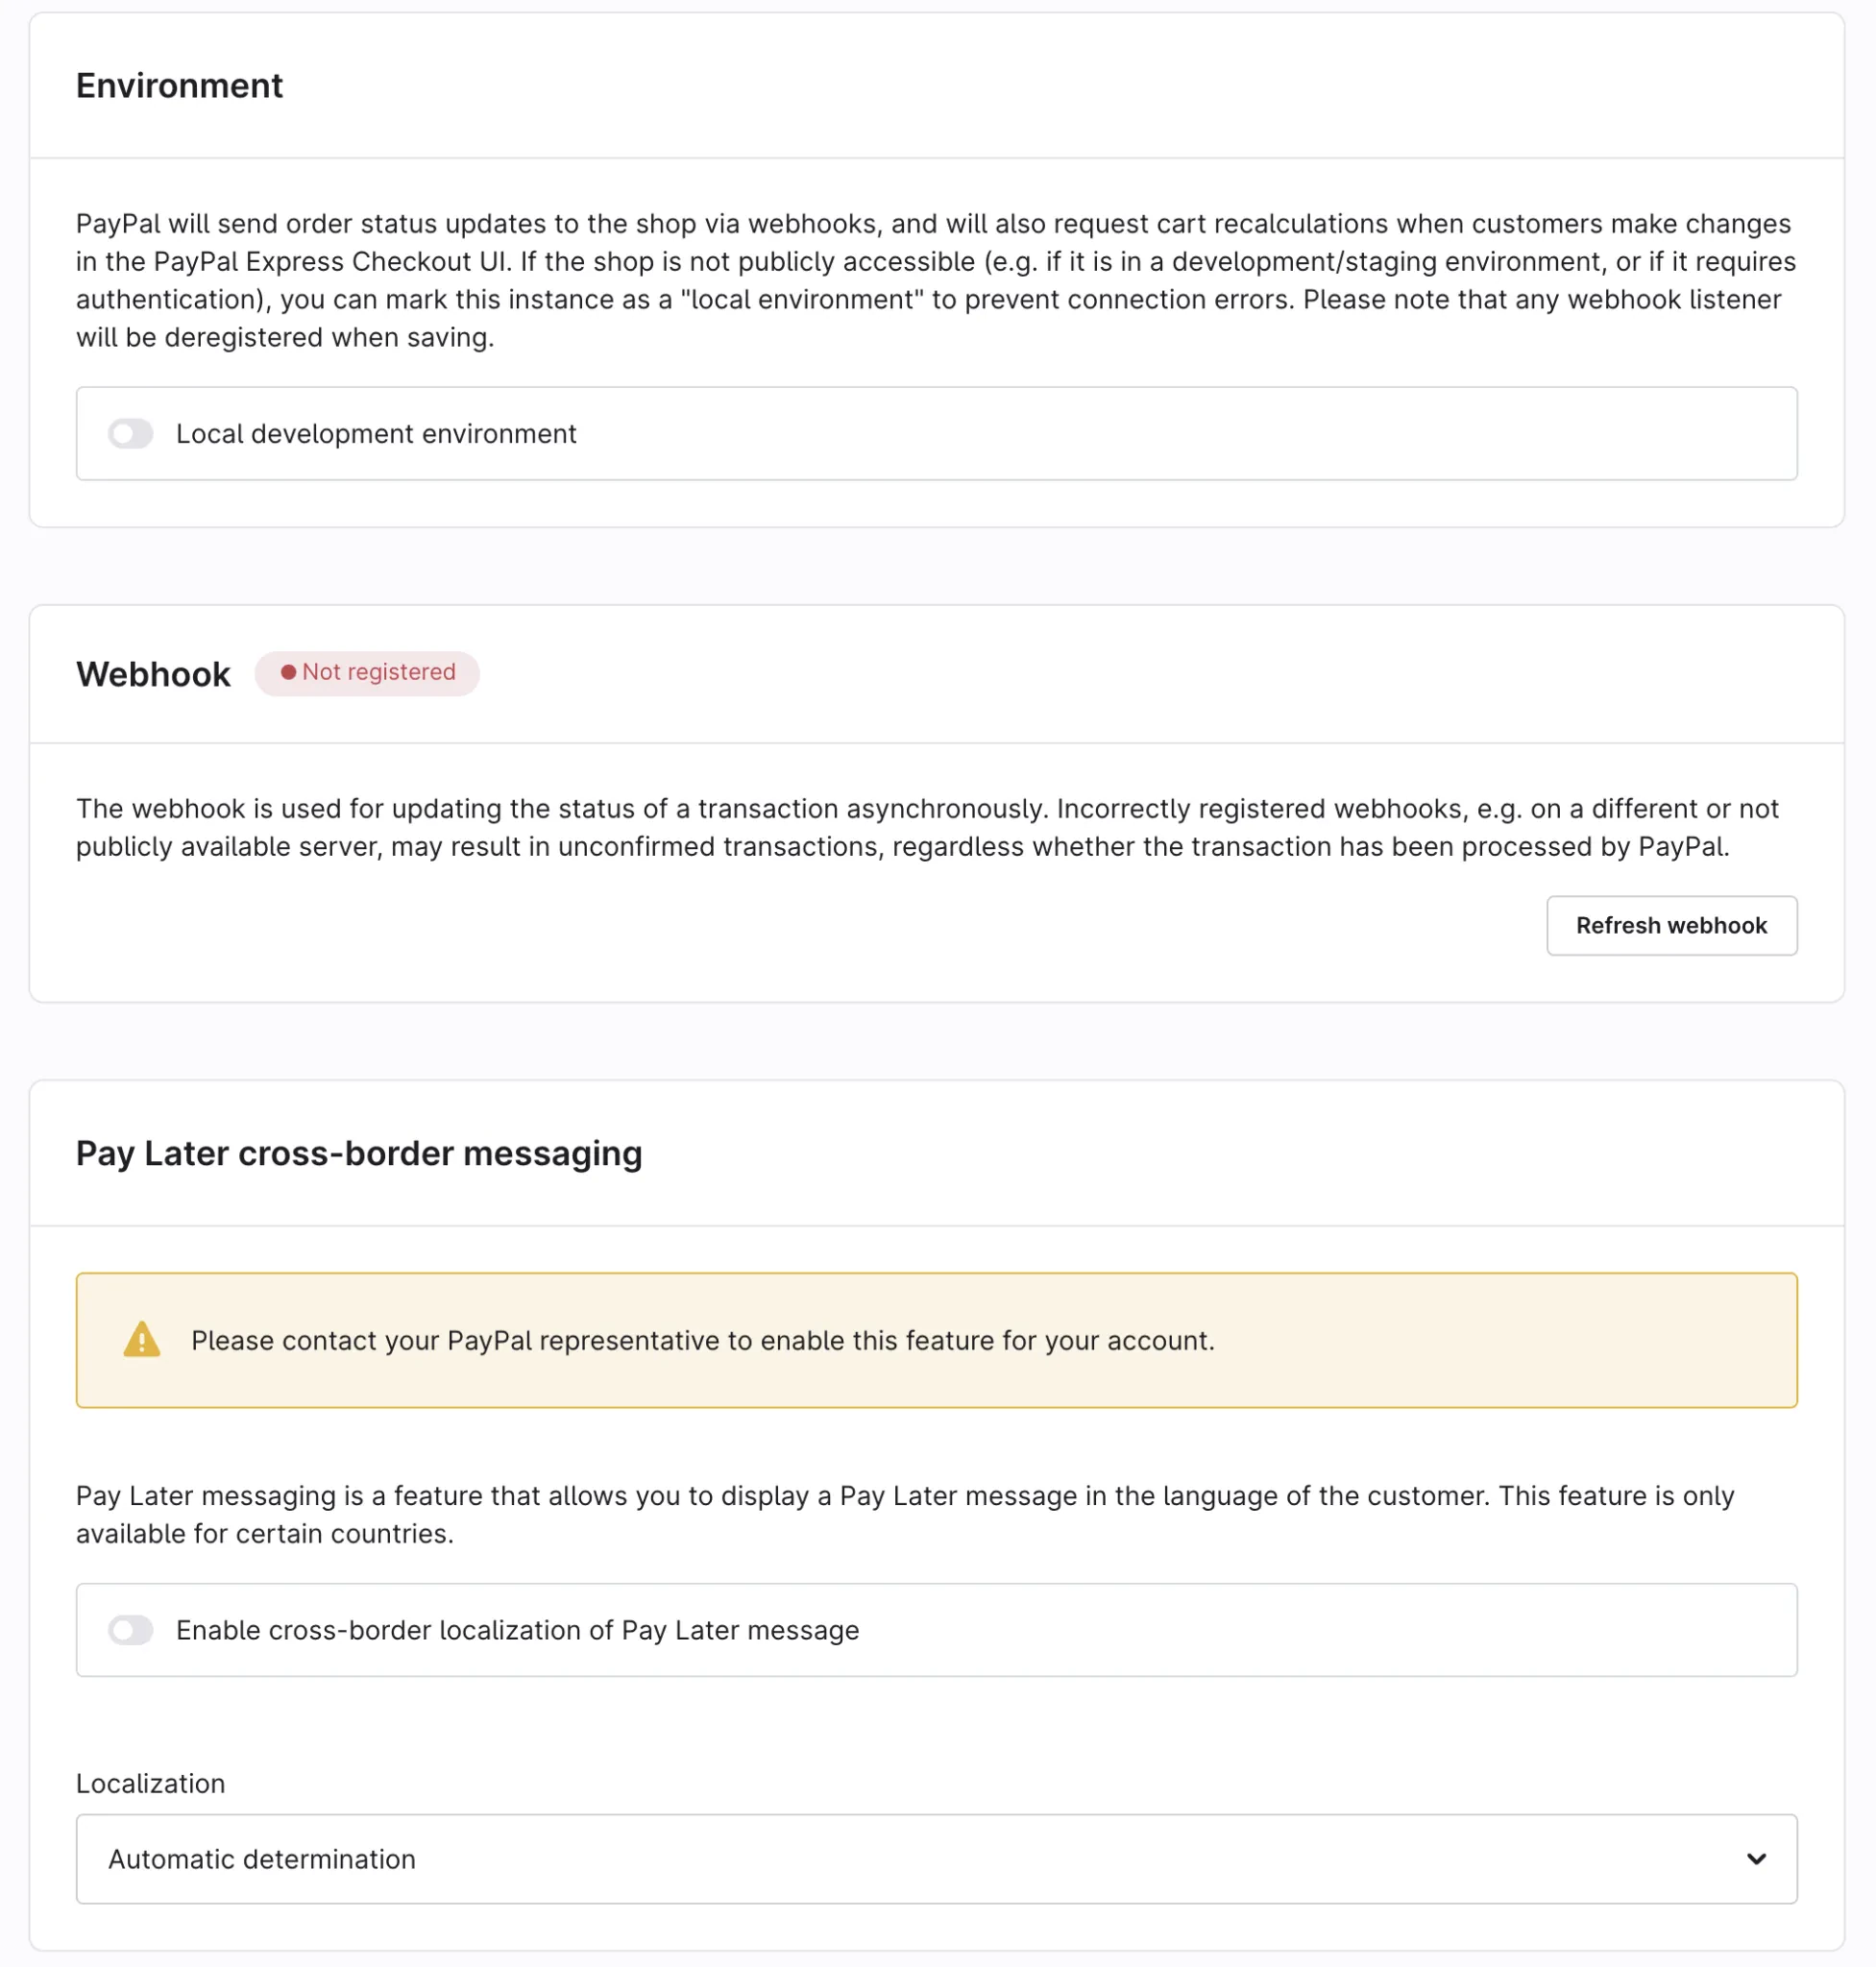1876x1967 pixels.
Task: Click the Pay Later cross-border messaging heading
Action: [359, 1153]
